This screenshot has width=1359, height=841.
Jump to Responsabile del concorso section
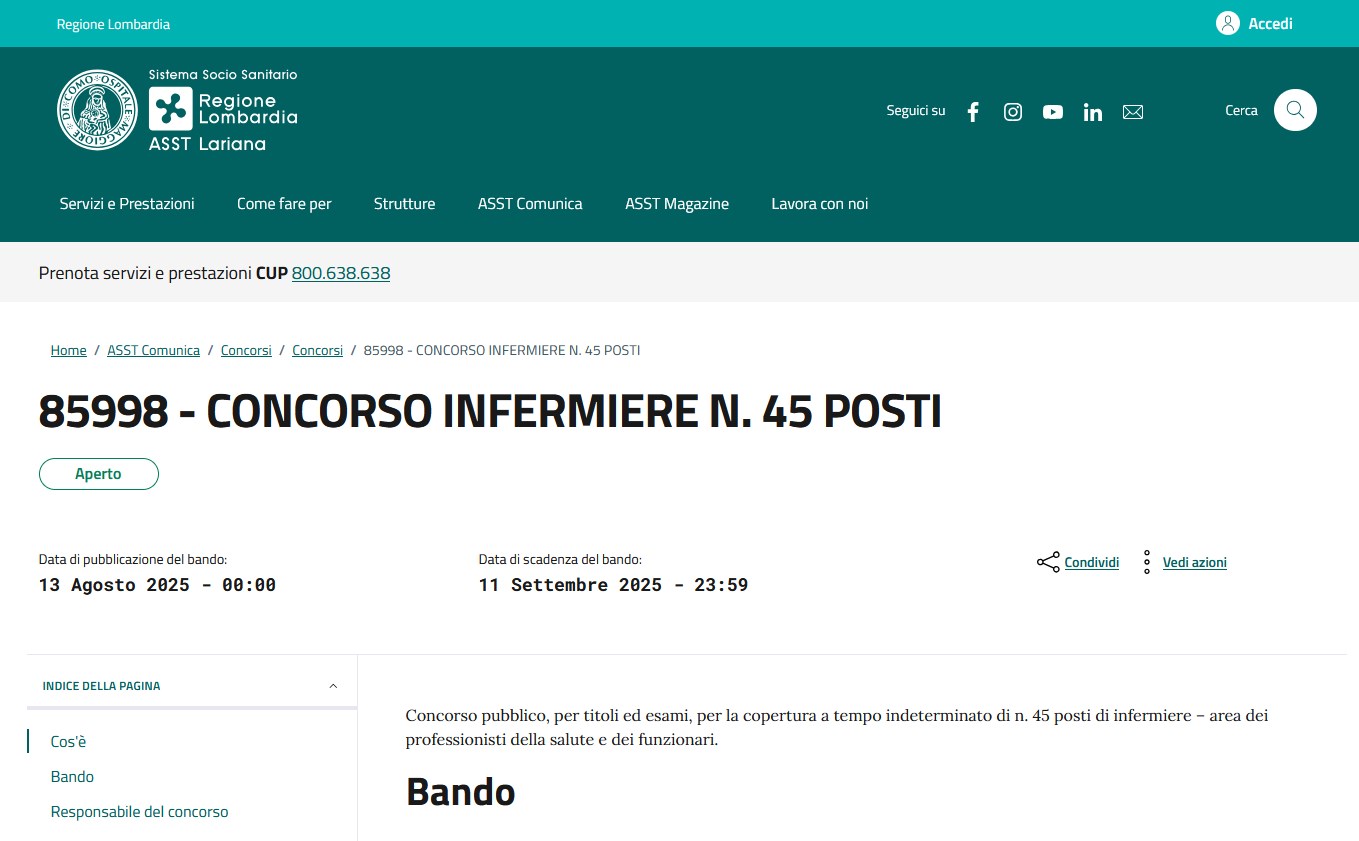pos(139,812)
